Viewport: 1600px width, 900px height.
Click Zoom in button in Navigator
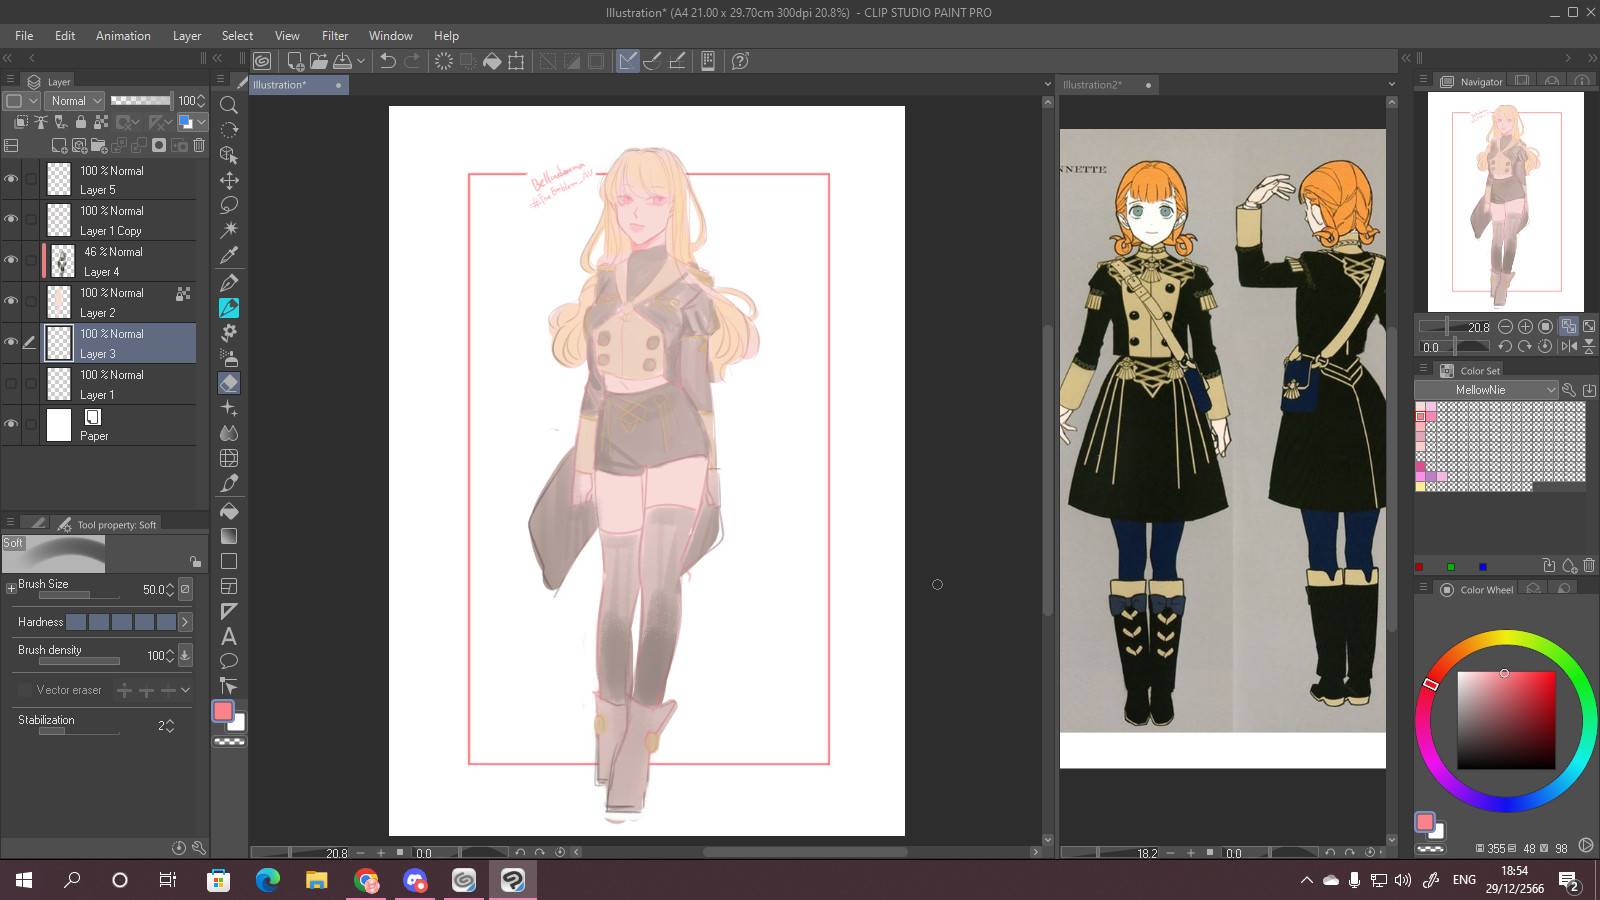pyautogui.click(x=1525, y=326)
